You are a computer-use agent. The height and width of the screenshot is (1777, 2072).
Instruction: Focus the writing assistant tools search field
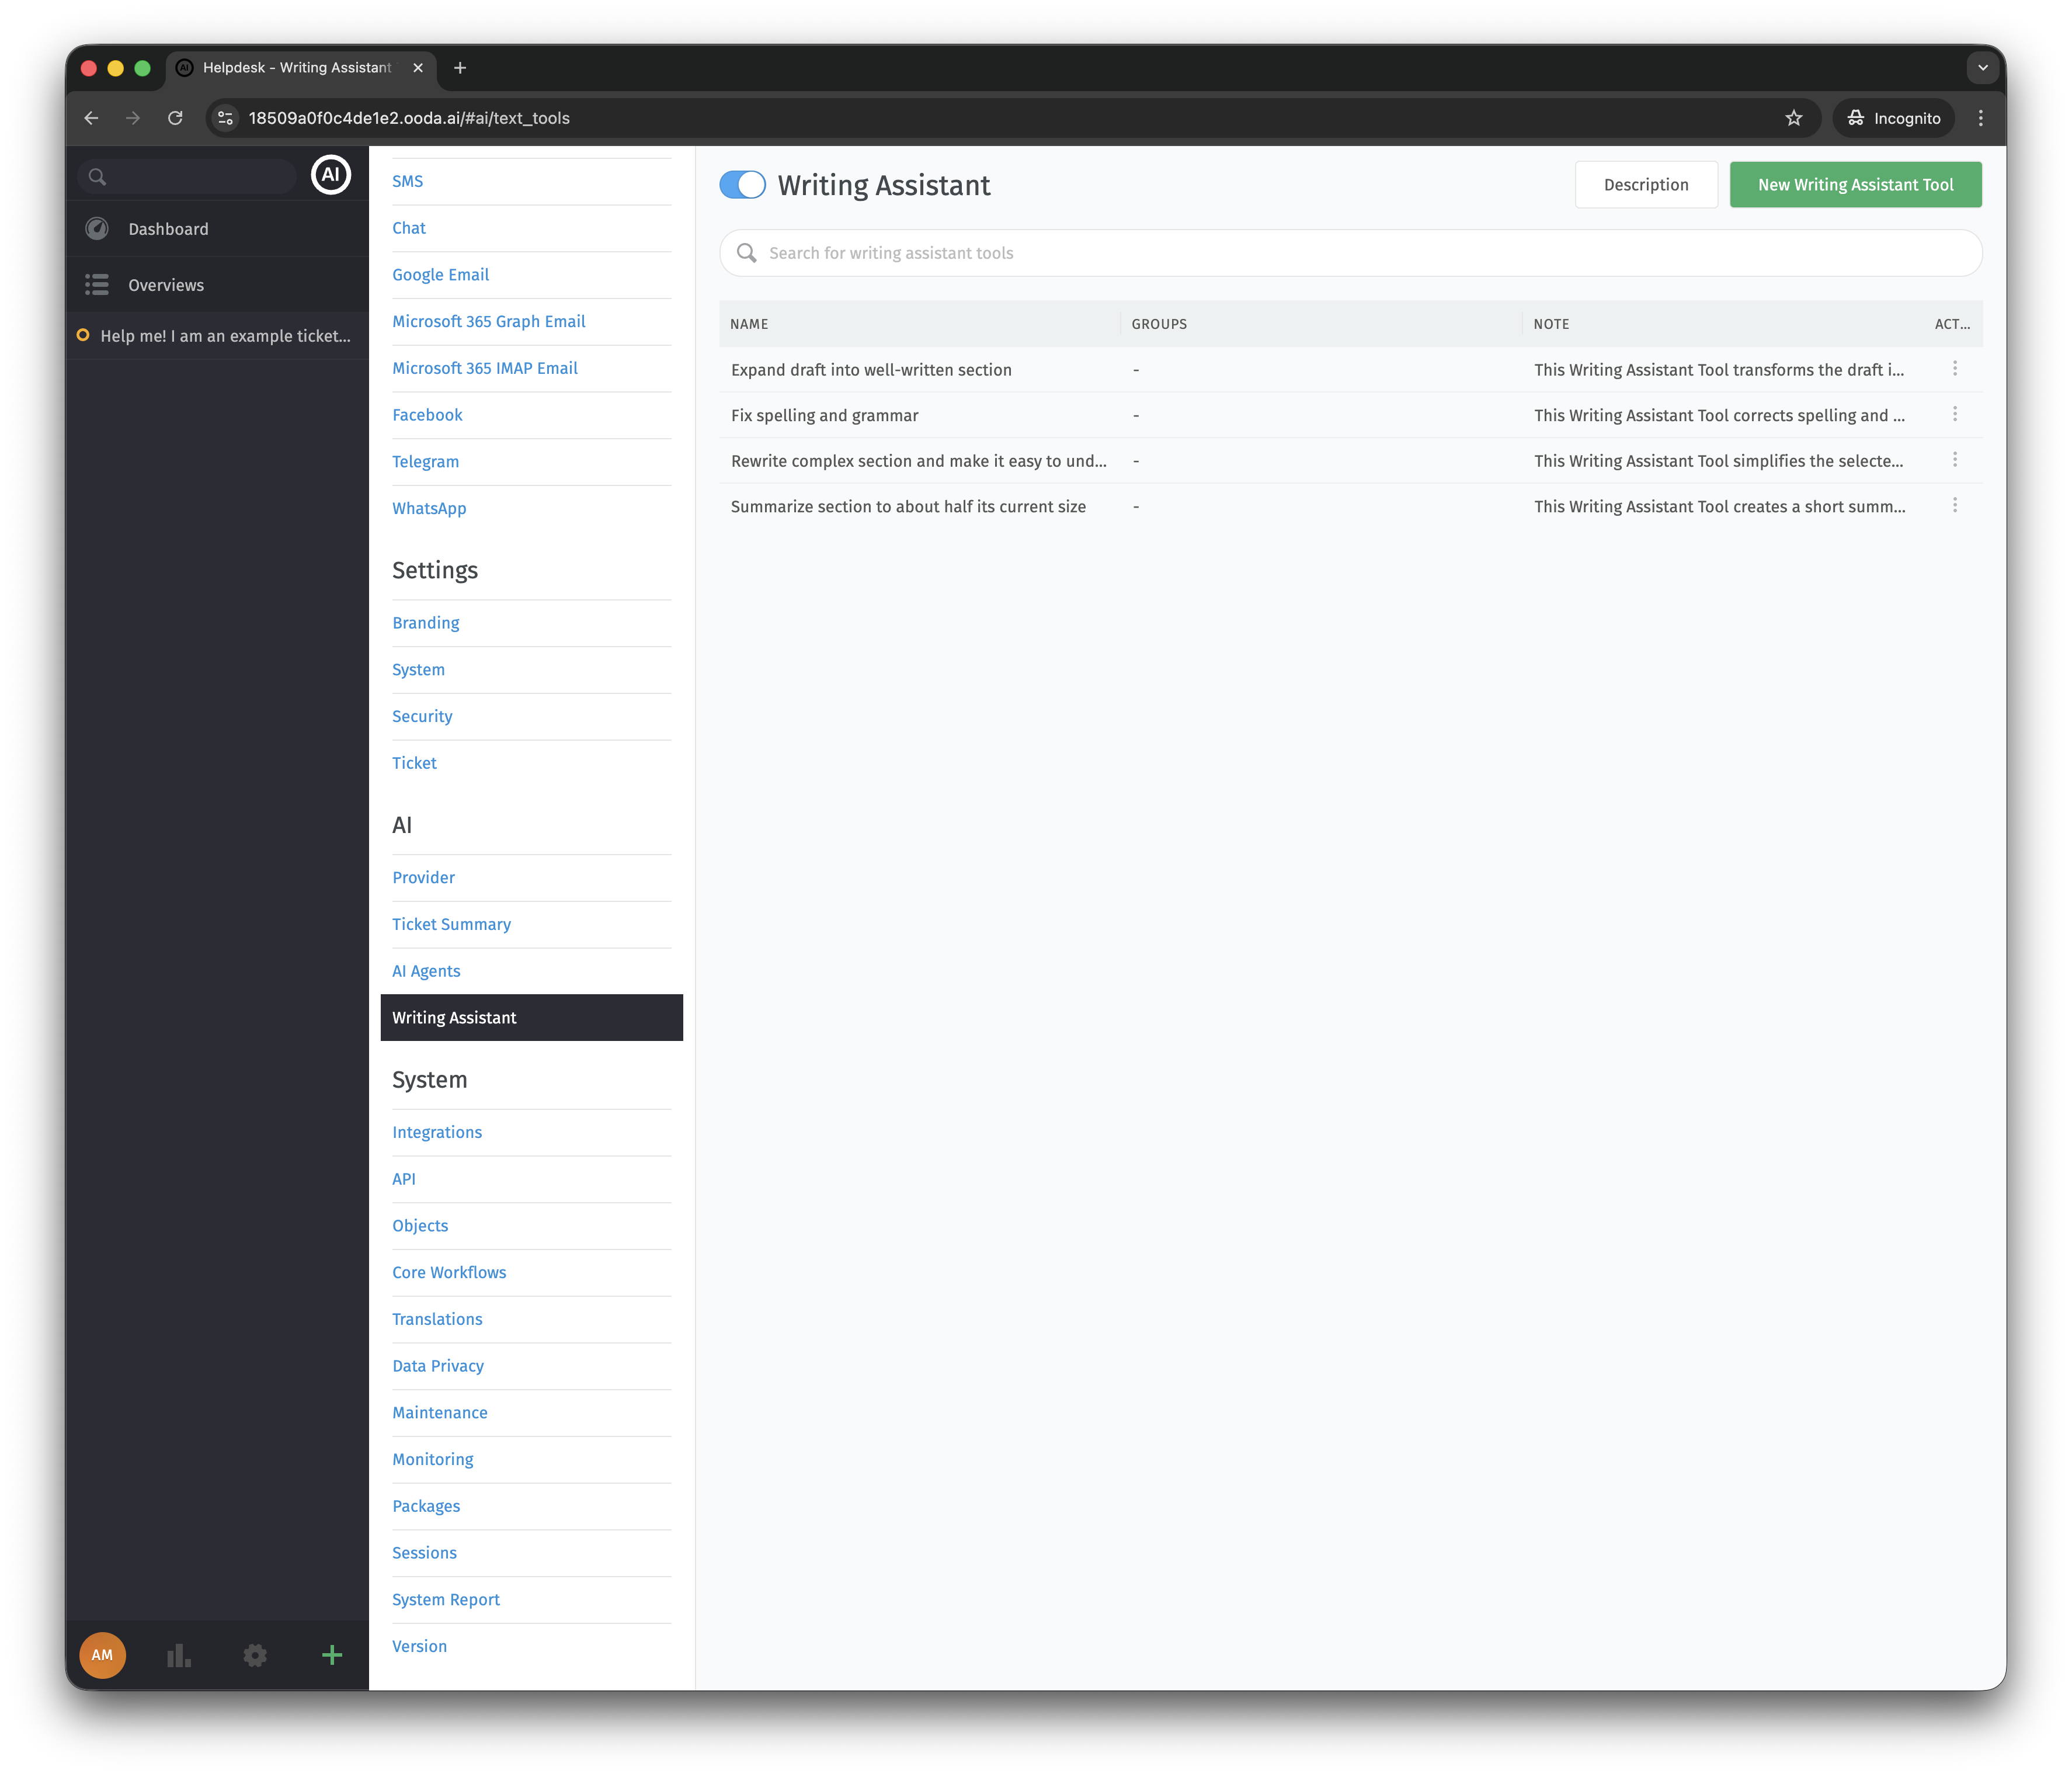(x=1350, y=253)
